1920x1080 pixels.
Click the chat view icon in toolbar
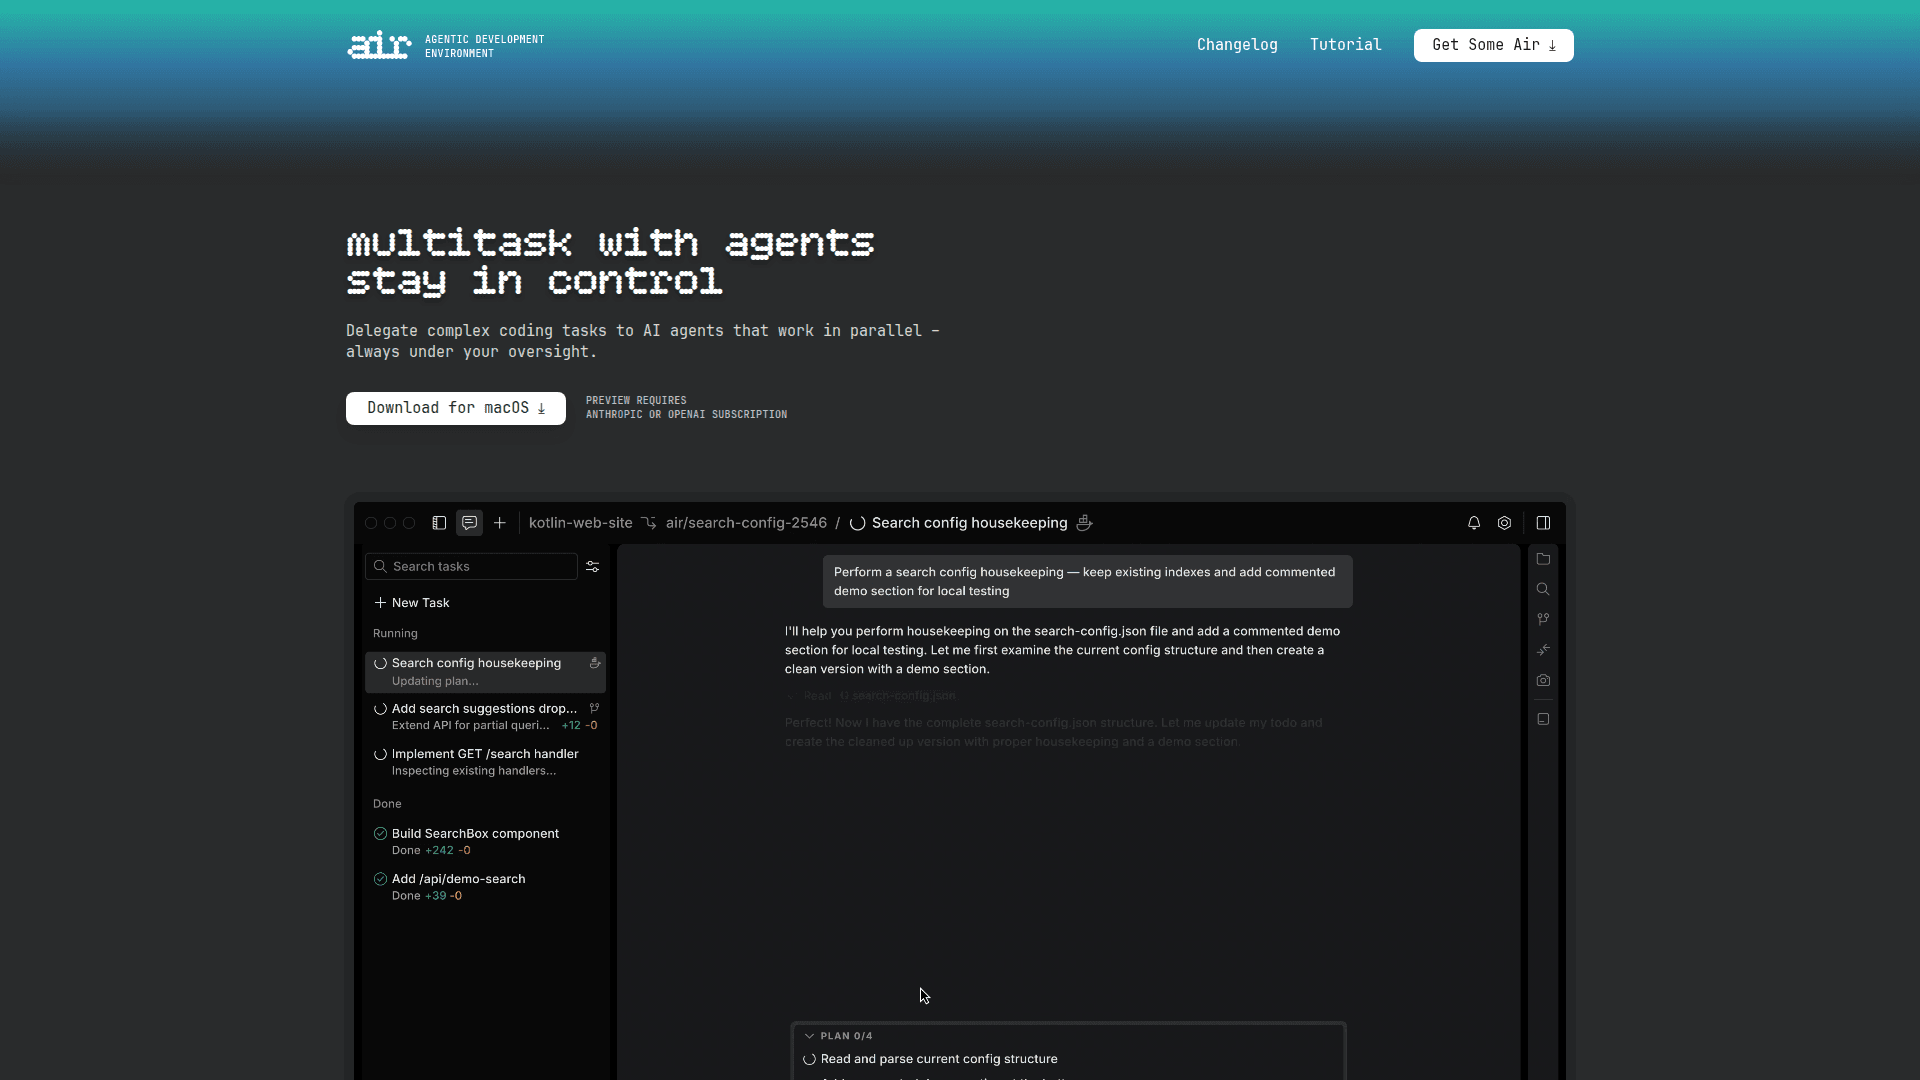coord(469,523)
